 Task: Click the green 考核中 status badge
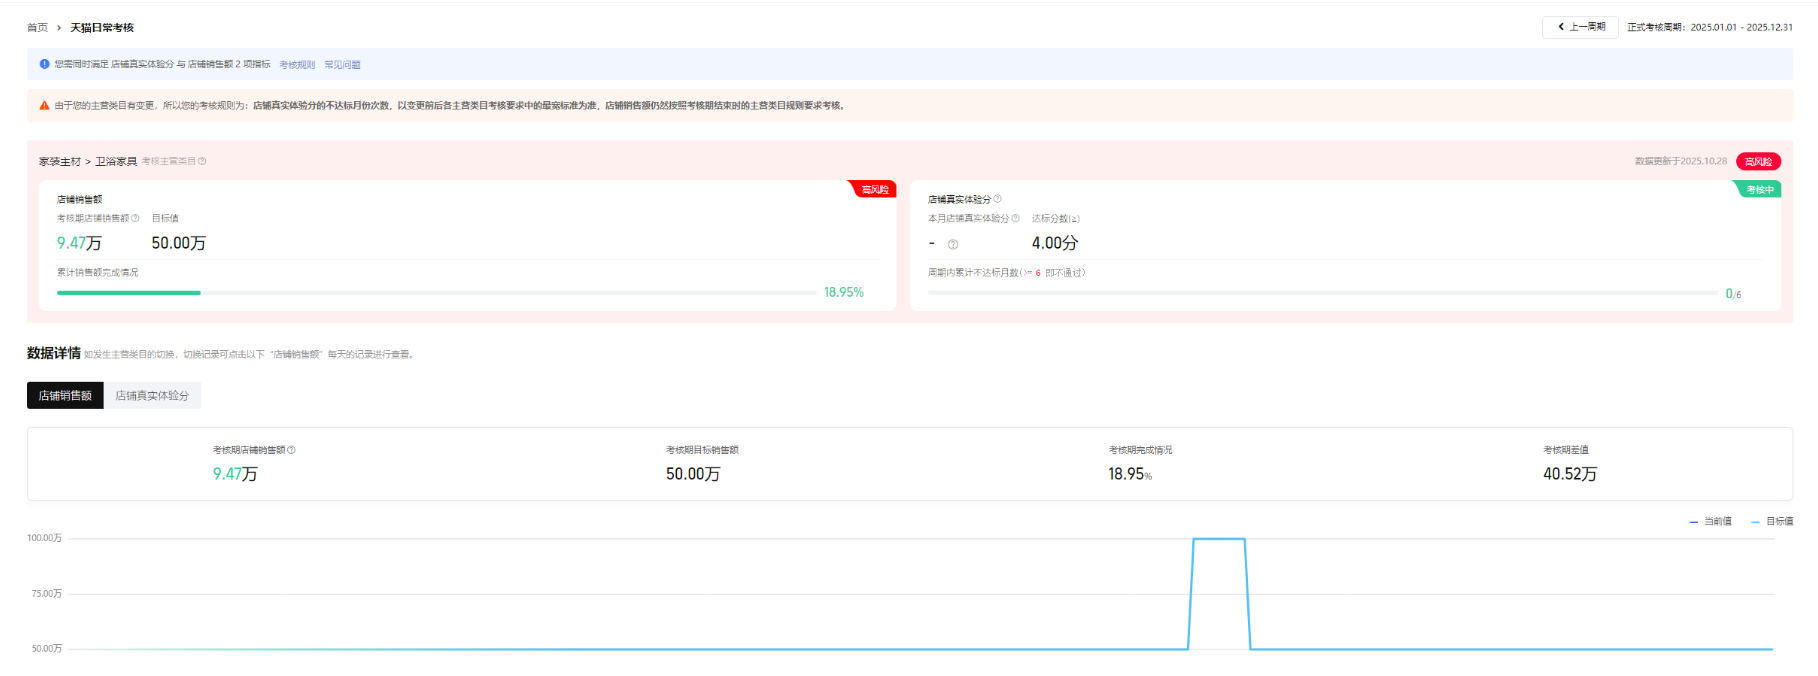point(1759,190)
